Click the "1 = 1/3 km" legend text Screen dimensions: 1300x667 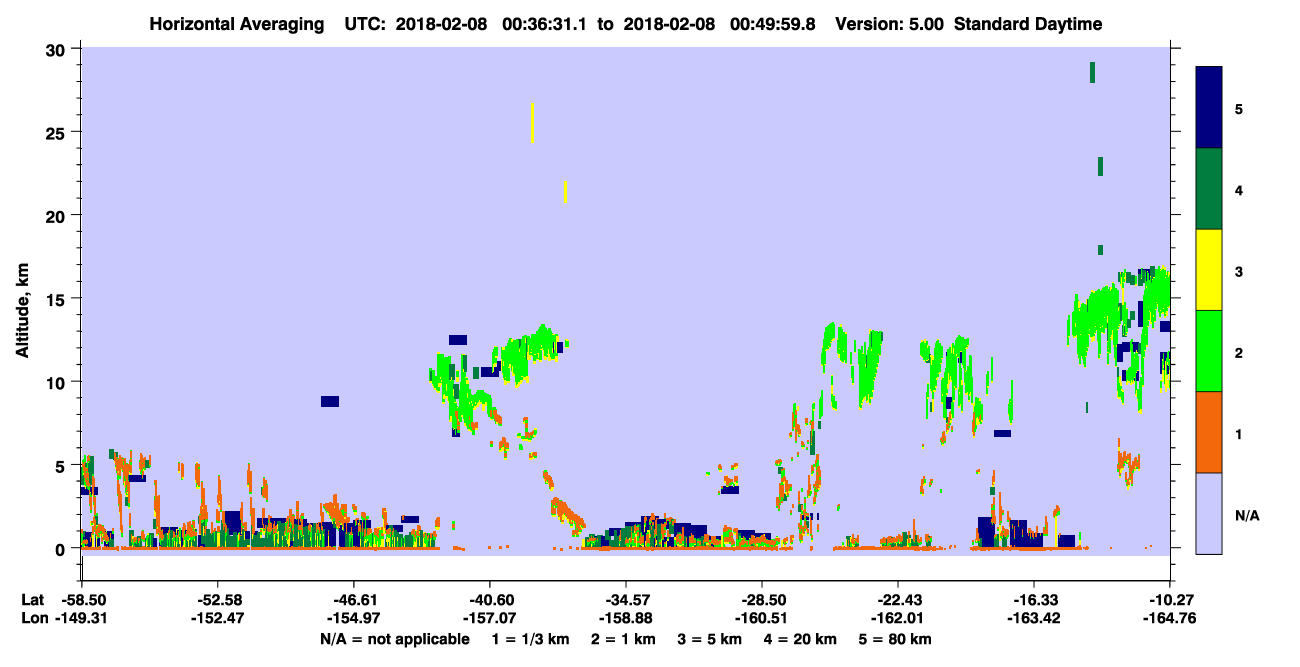(529, 638)
